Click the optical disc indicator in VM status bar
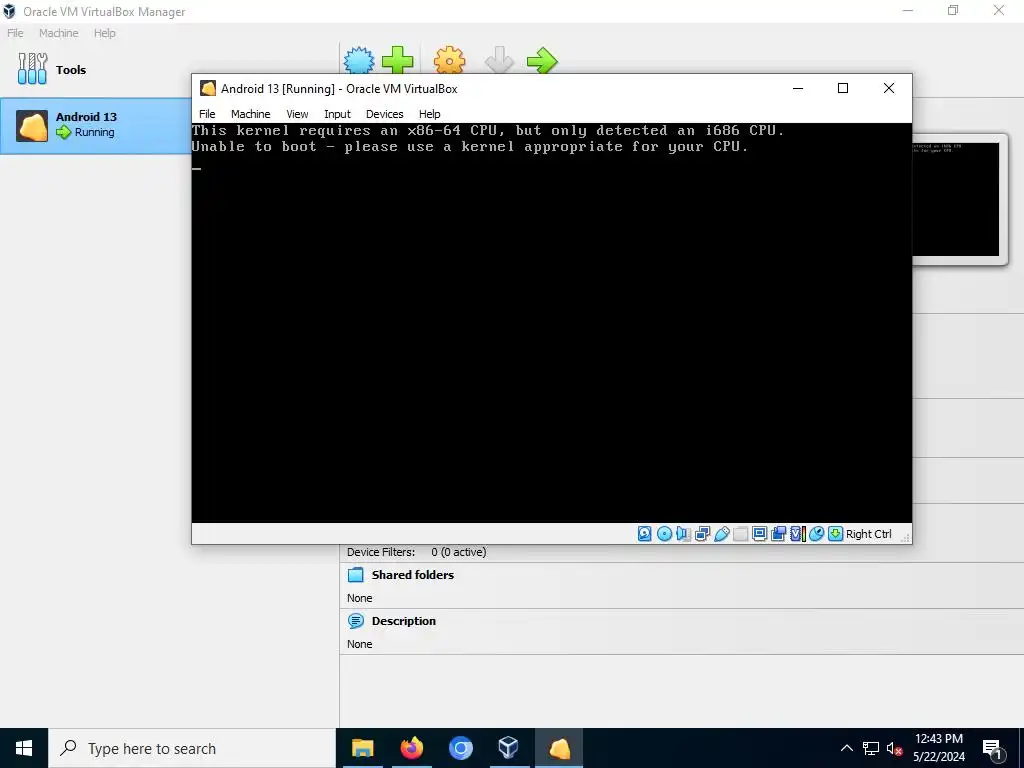1024x768 pixels. click(x=664, y=534)
